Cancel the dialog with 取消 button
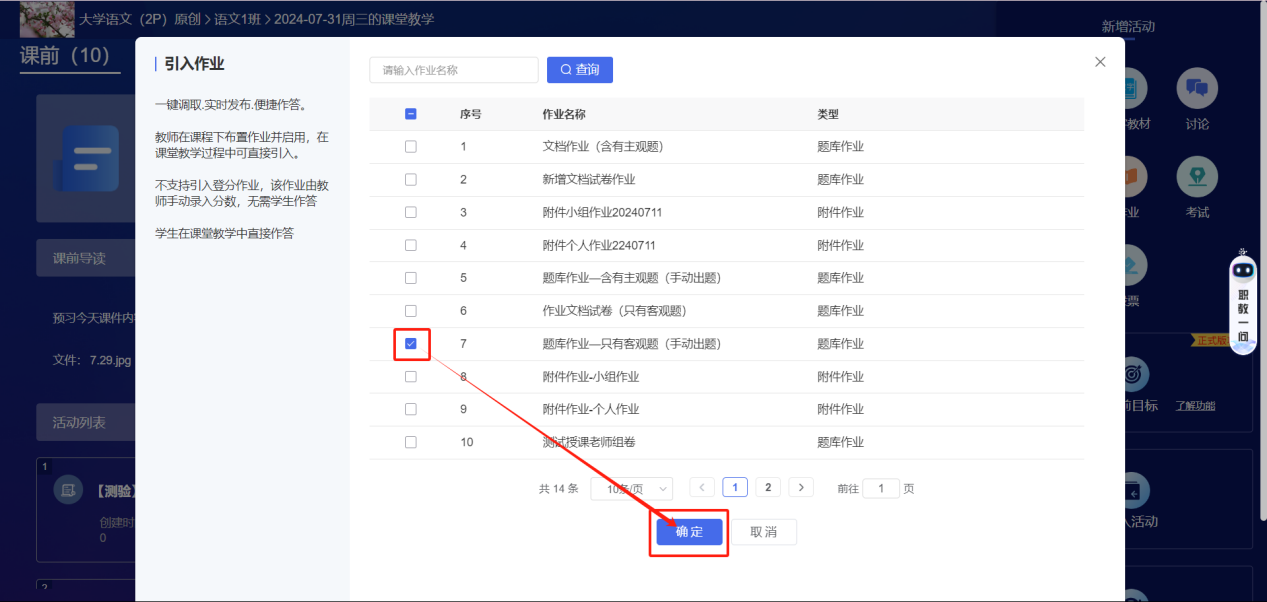 [764, 531]
